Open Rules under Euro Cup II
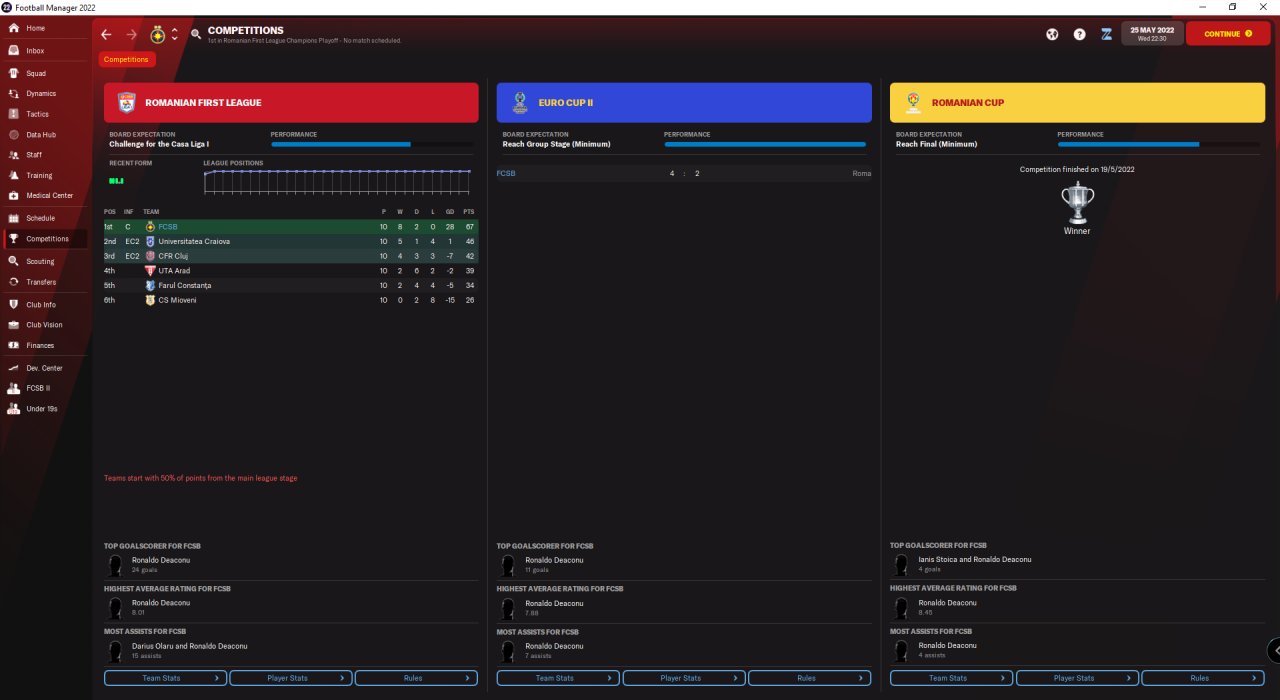The height and width of the screenshot is (700, 1280). click(809, 678)
